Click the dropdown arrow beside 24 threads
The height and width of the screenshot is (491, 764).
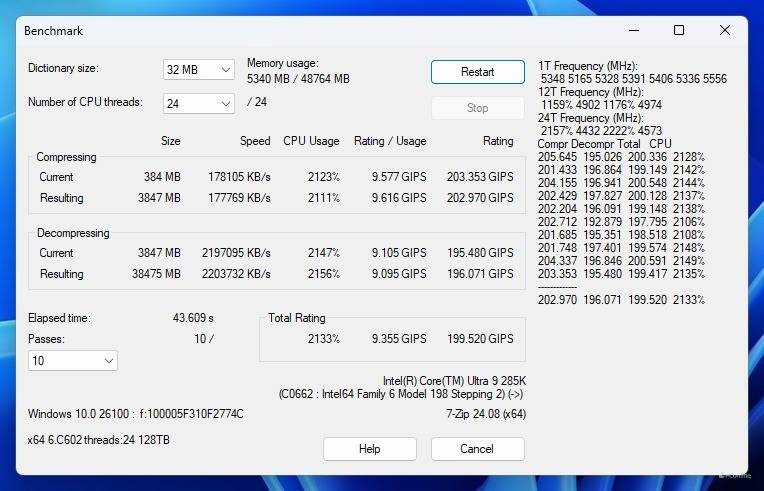(226, 103)
